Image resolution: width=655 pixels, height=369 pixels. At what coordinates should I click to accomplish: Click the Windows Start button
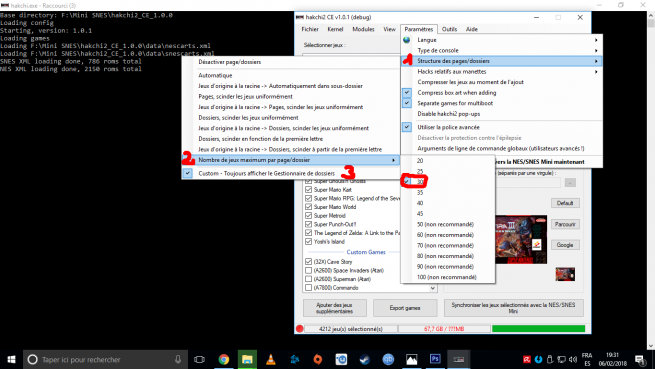click(11, 359)
